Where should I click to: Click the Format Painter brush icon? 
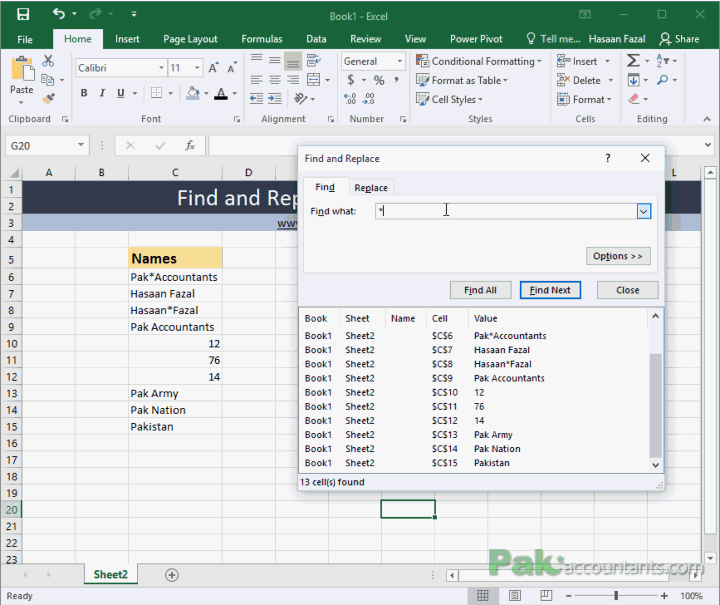(48, 98)
